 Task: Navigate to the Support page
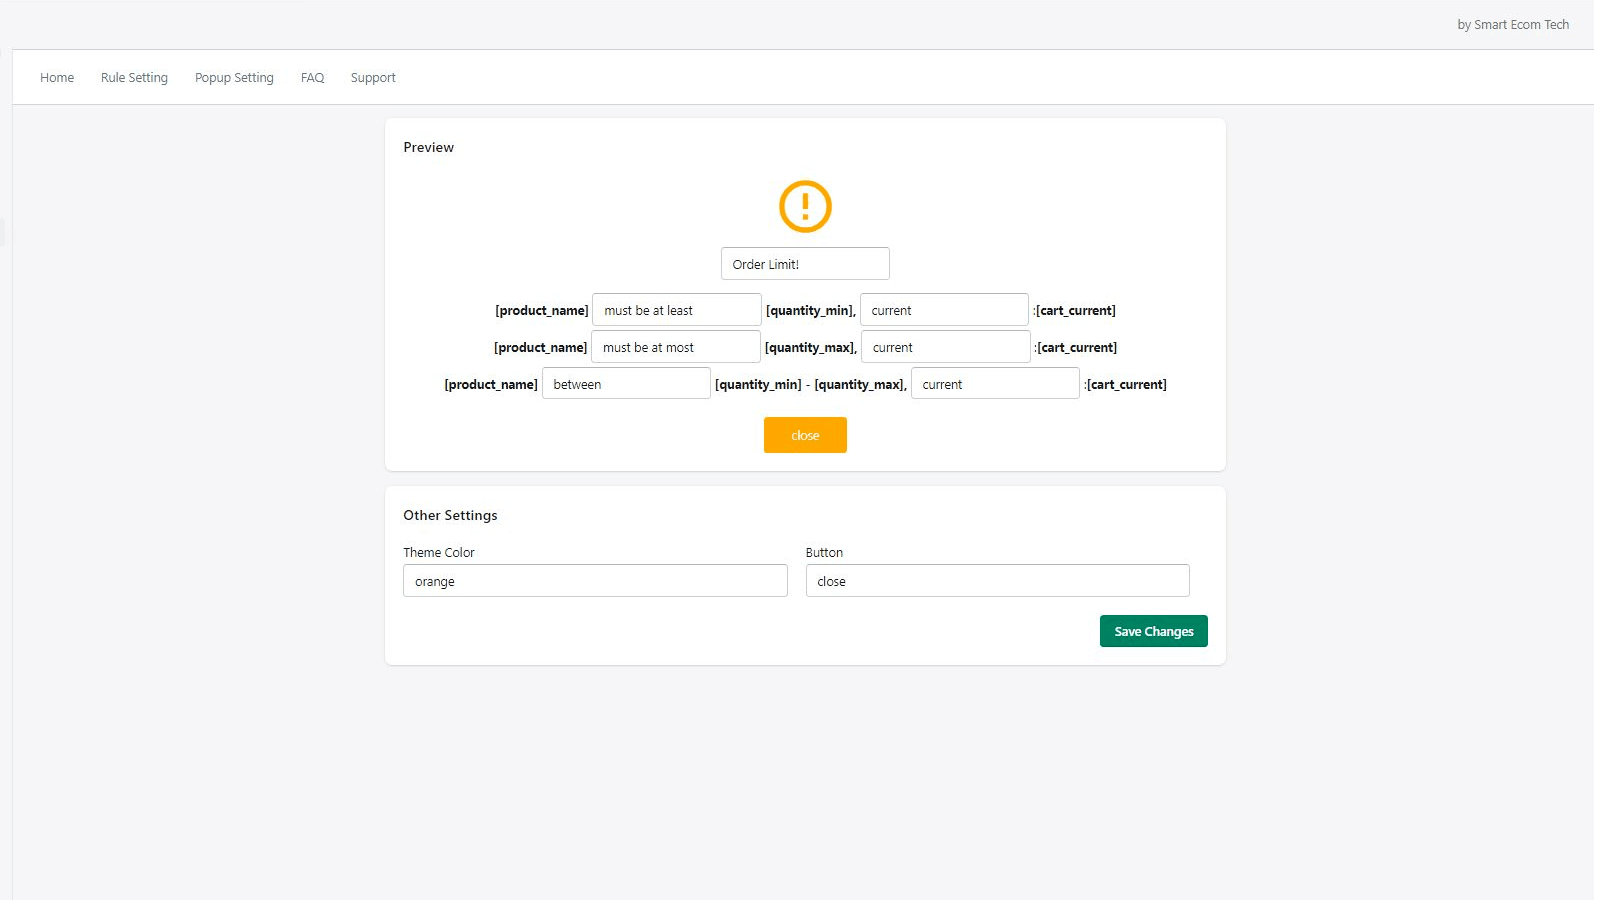tap(372, 77)
